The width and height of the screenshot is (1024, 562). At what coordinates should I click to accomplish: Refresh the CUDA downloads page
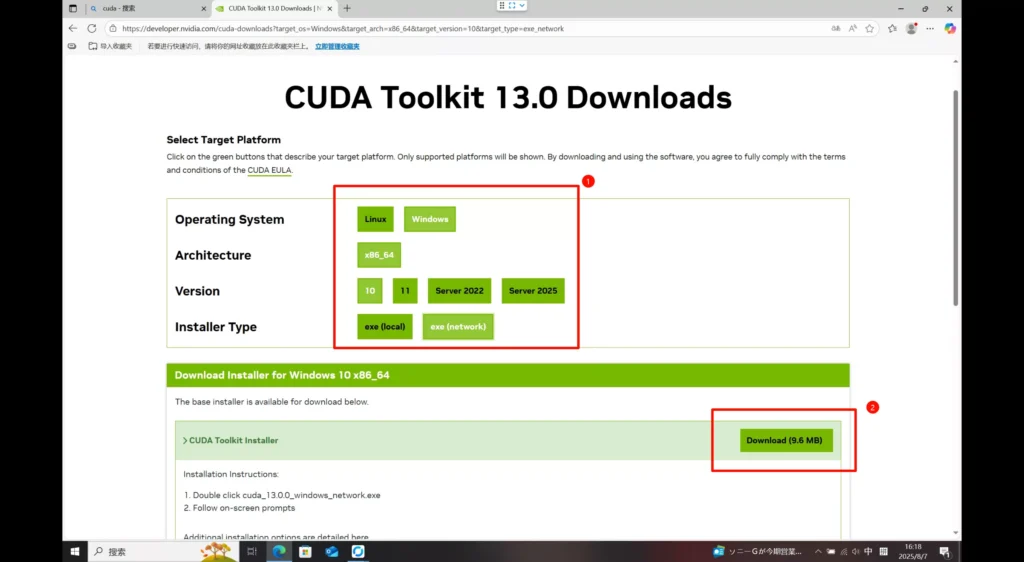coord(91,29)
